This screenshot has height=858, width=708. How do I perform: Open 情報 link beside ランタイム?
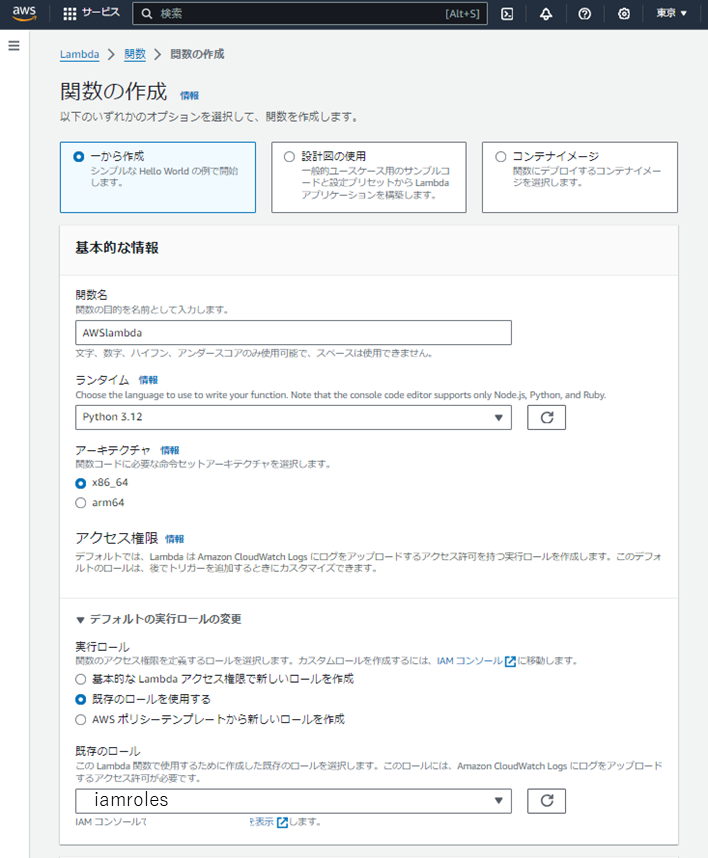click(148, 380)
